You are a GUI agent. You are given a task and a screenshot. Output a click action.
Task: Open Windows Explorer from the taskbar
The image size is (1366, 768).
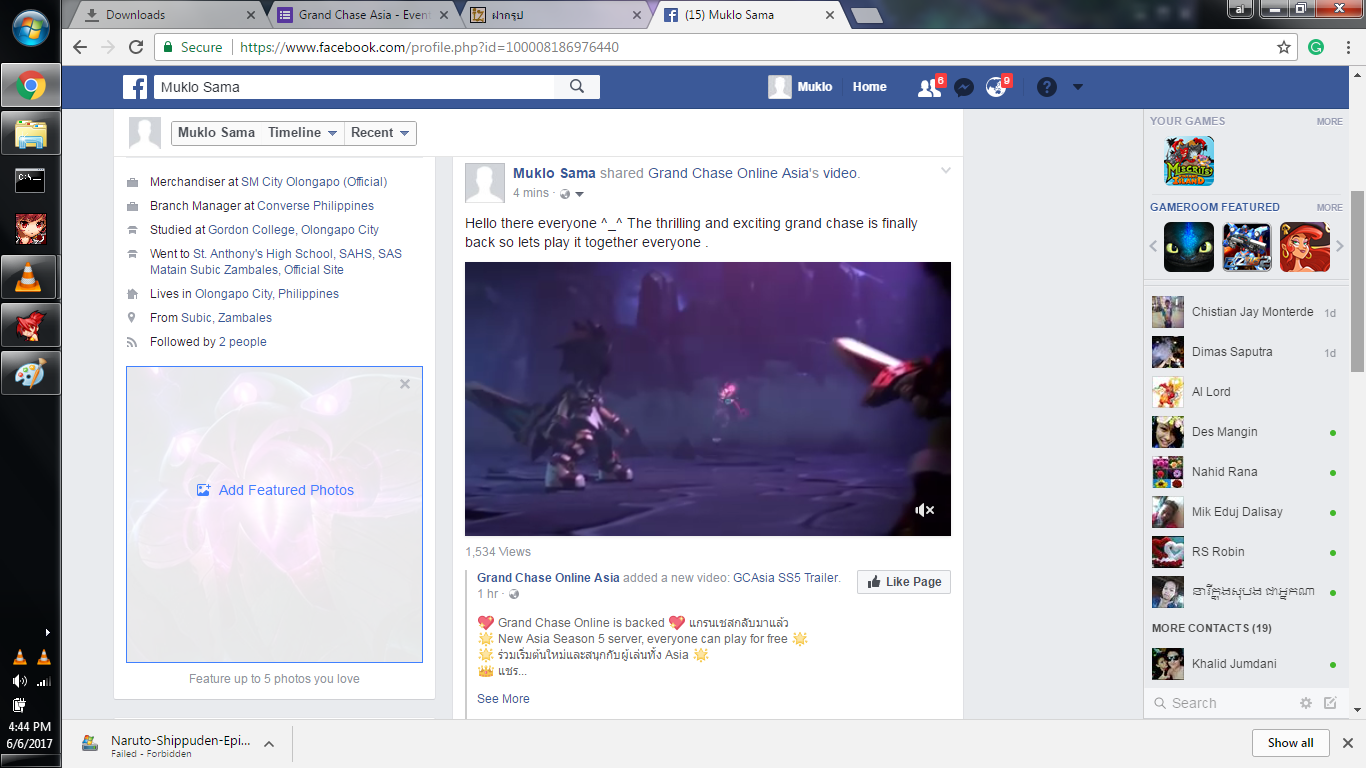tap(30, 132)
